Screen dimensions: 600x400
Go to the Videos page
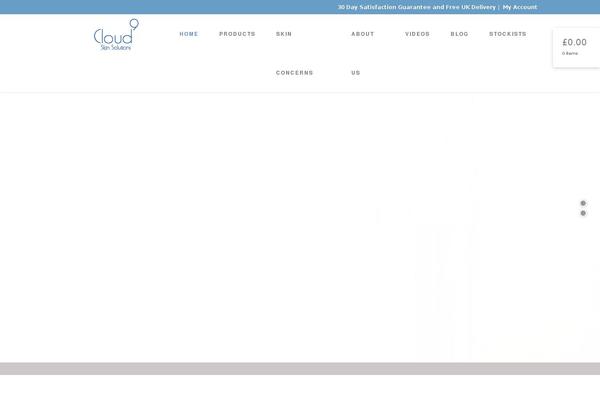point(417,34)
